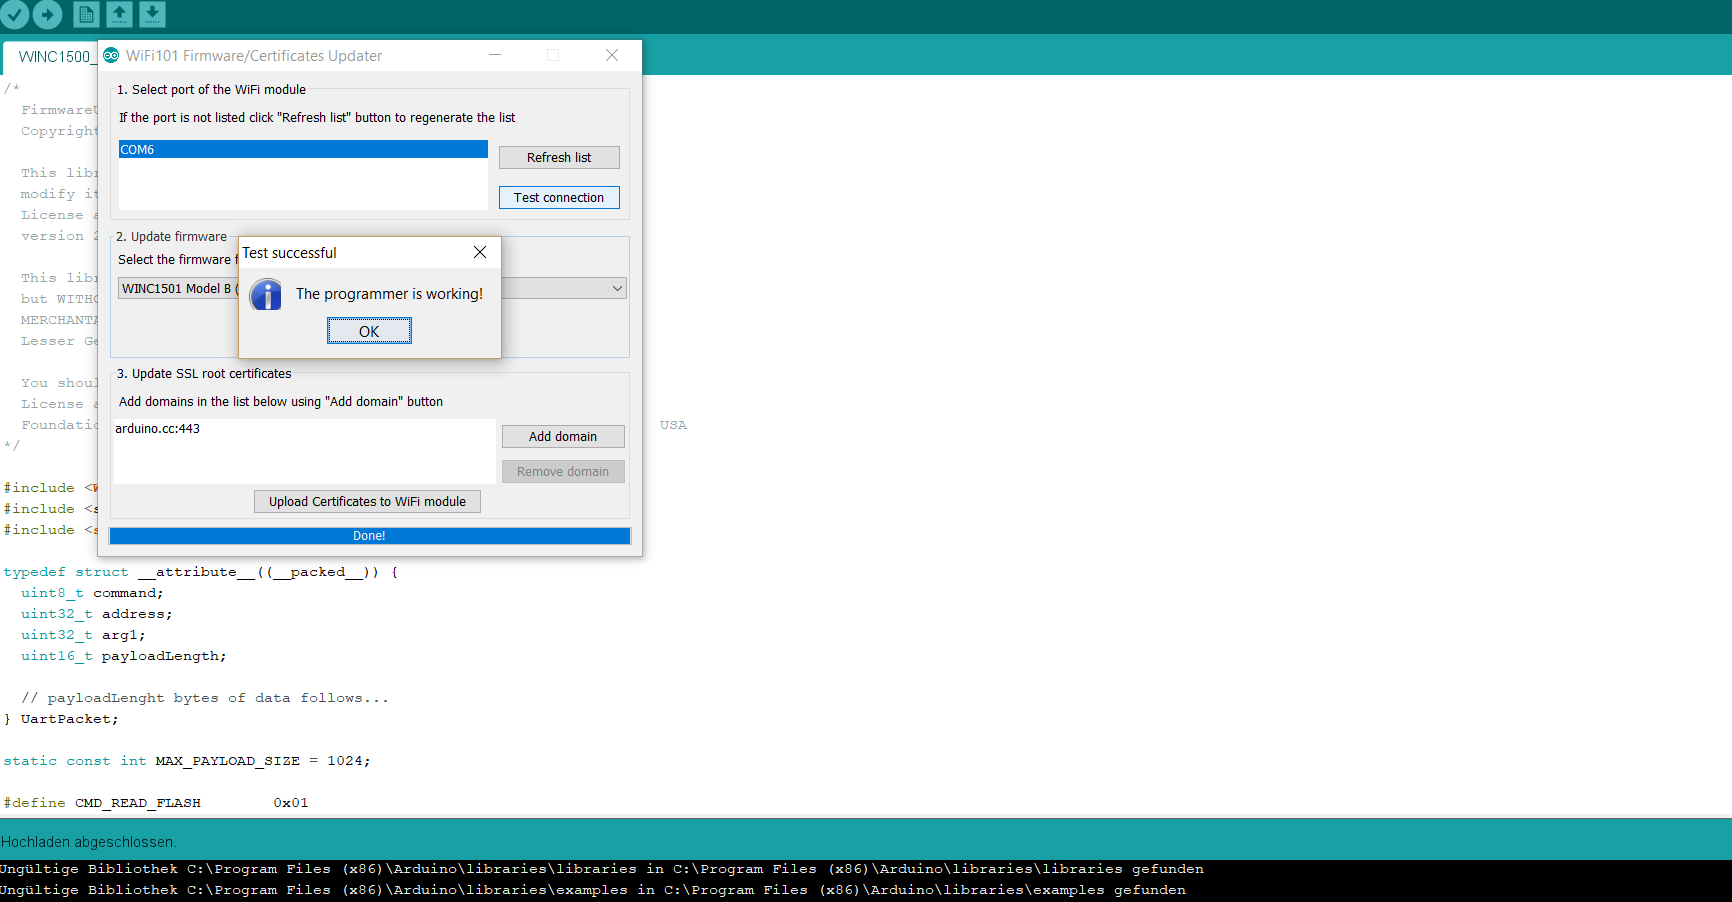Open a sketch with the Open icon
Viewport: 1732px width, 902px height.
tap(119, 14)
